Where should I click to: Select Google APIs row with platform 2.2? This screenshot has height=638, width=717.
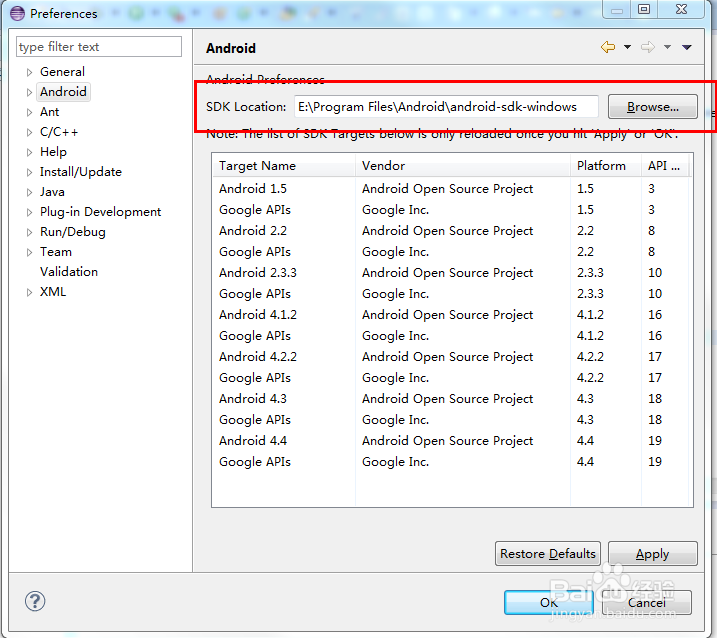pos(450,252)
